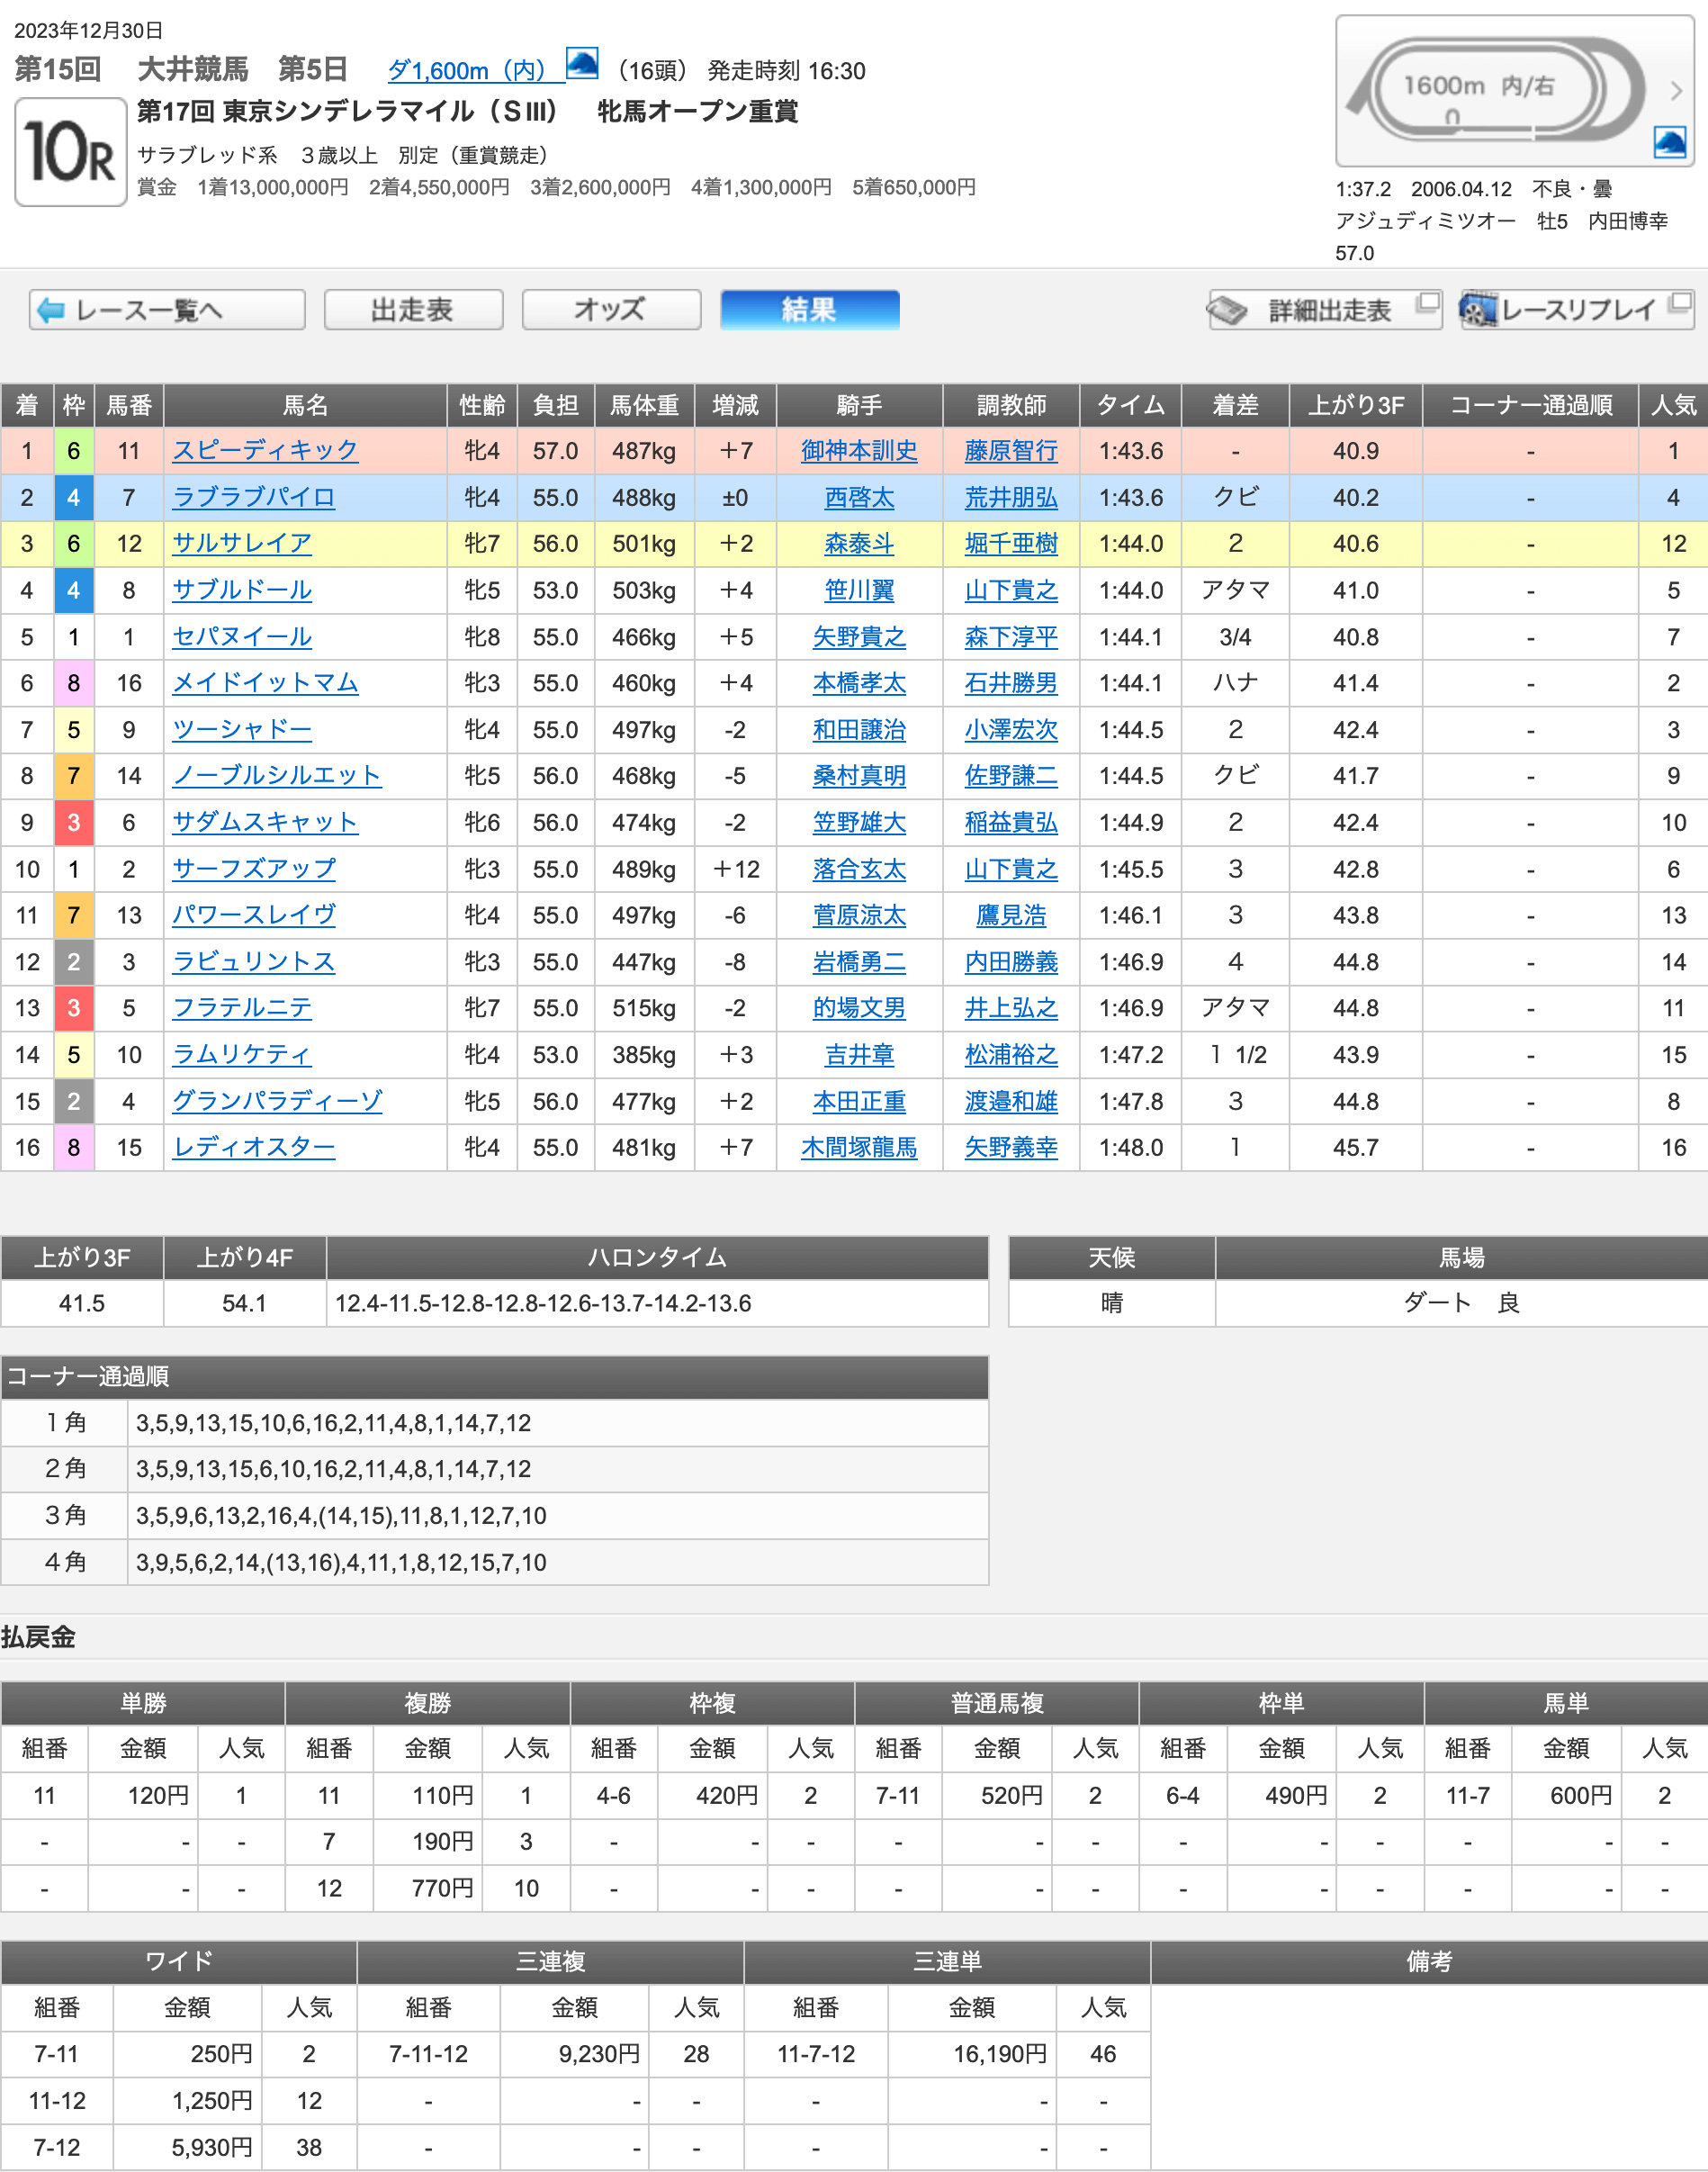This screenshot has width=1708, height=2172.
Task: Open trainer 松浦裕之 page
Action: (1011, 1055)
